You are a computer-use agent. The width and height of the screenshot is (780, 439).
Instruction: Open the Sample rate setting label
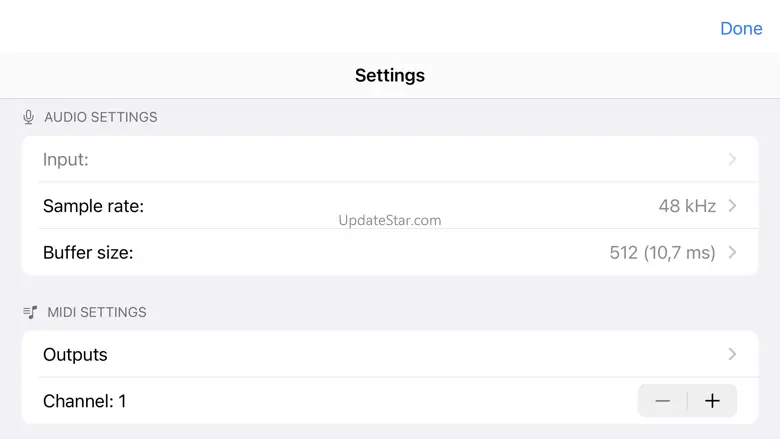pos(93,206)
